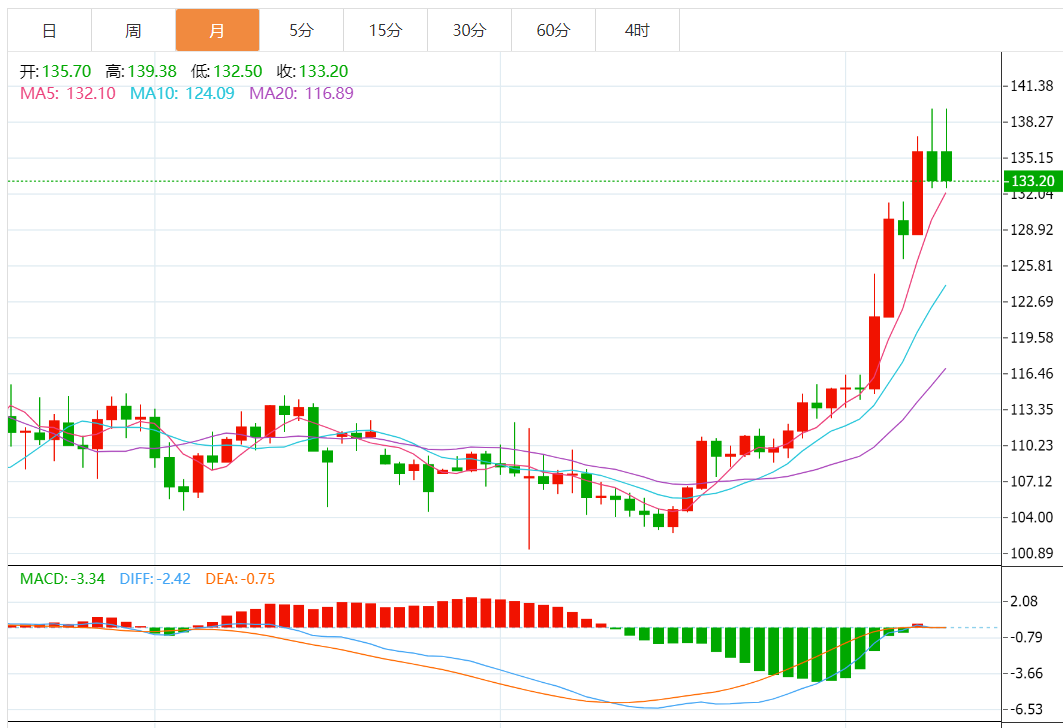Click the DEA: -0.75 indicator label
This screenshot has width=1063, height=728.
[240, 578]
